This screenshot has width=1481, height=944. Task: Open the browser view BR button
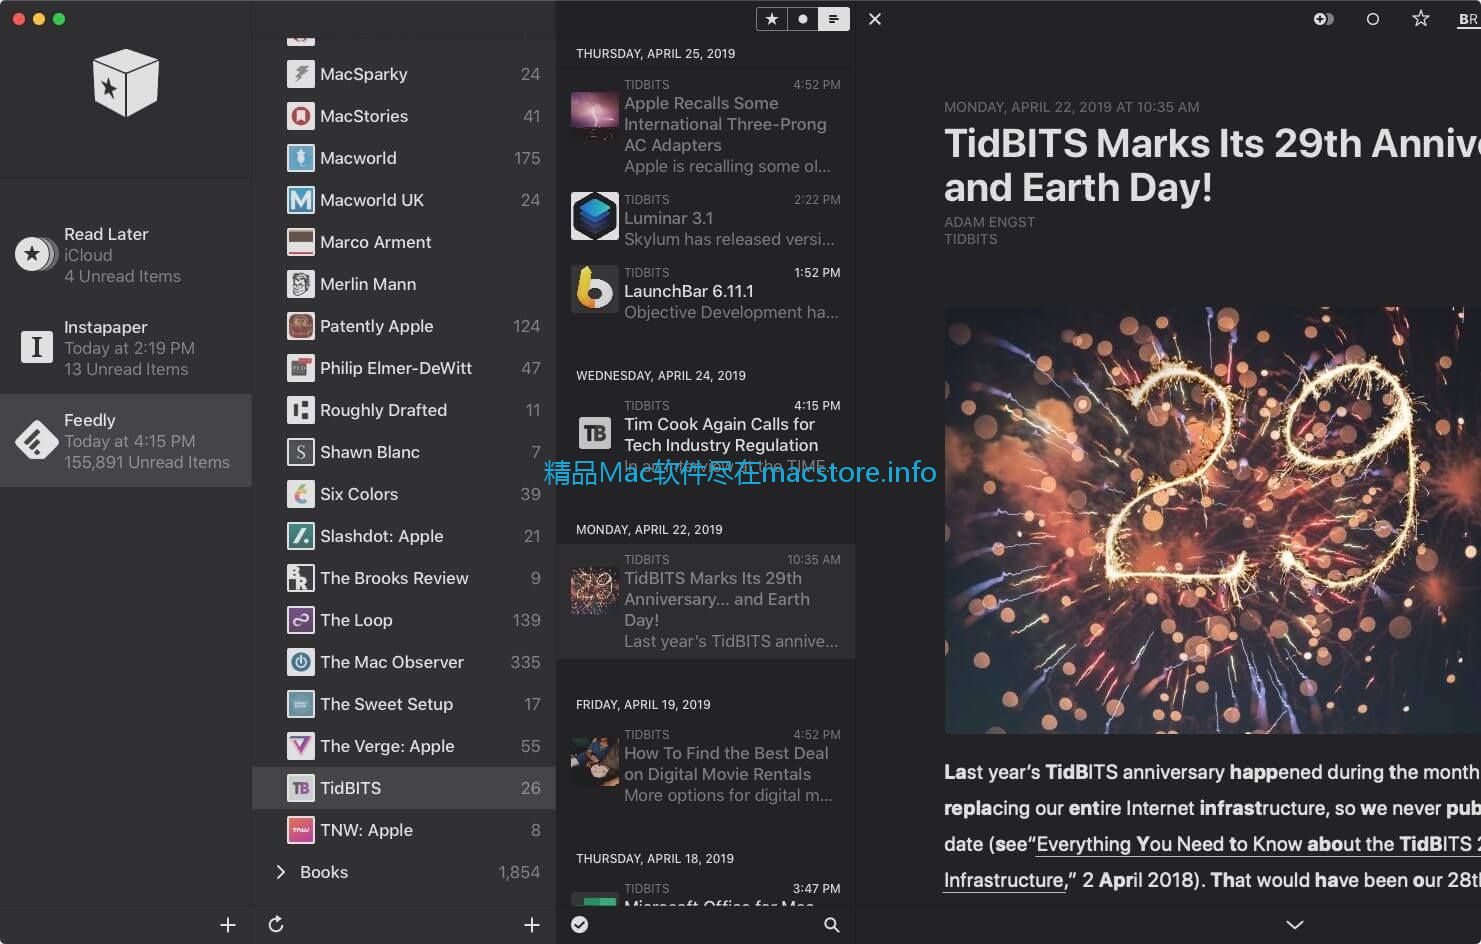(1469, 19)
